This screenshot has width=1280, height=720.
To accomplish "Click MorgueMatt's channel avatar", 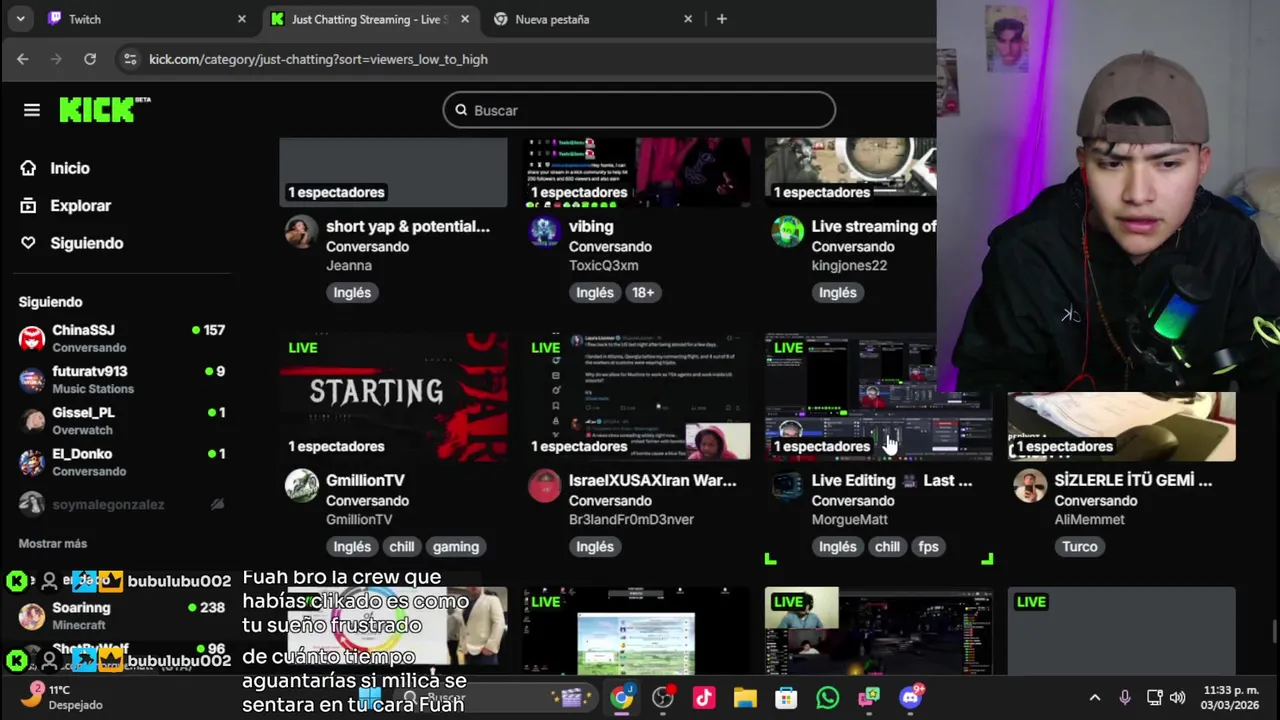I will click(787, 485).
